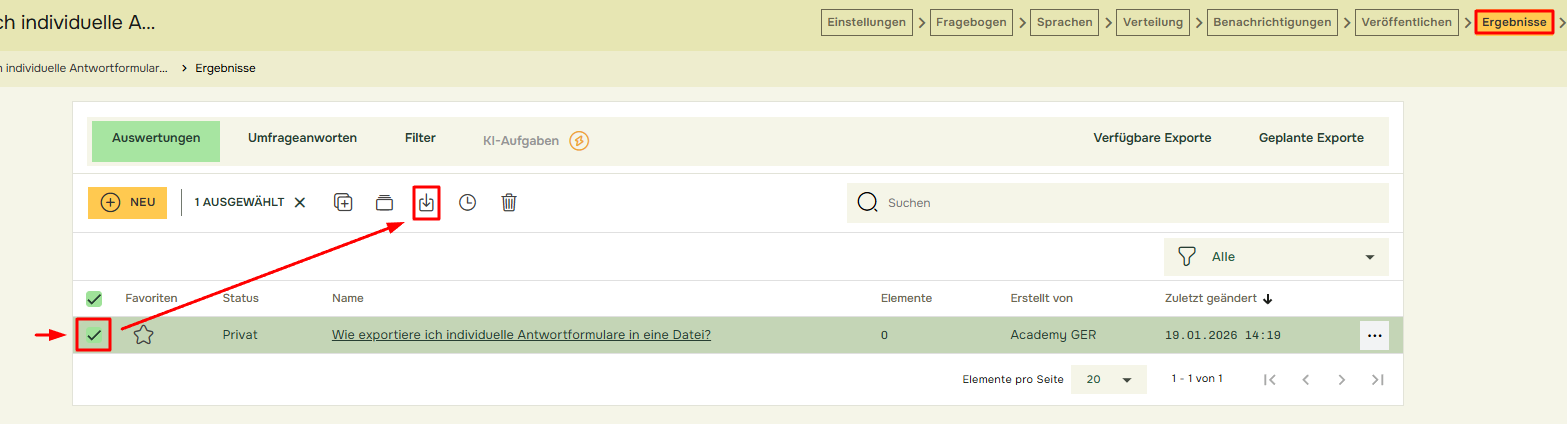Click the duplicate report icon
Viewport: 1567px width, 424px height.
(343, 202)
